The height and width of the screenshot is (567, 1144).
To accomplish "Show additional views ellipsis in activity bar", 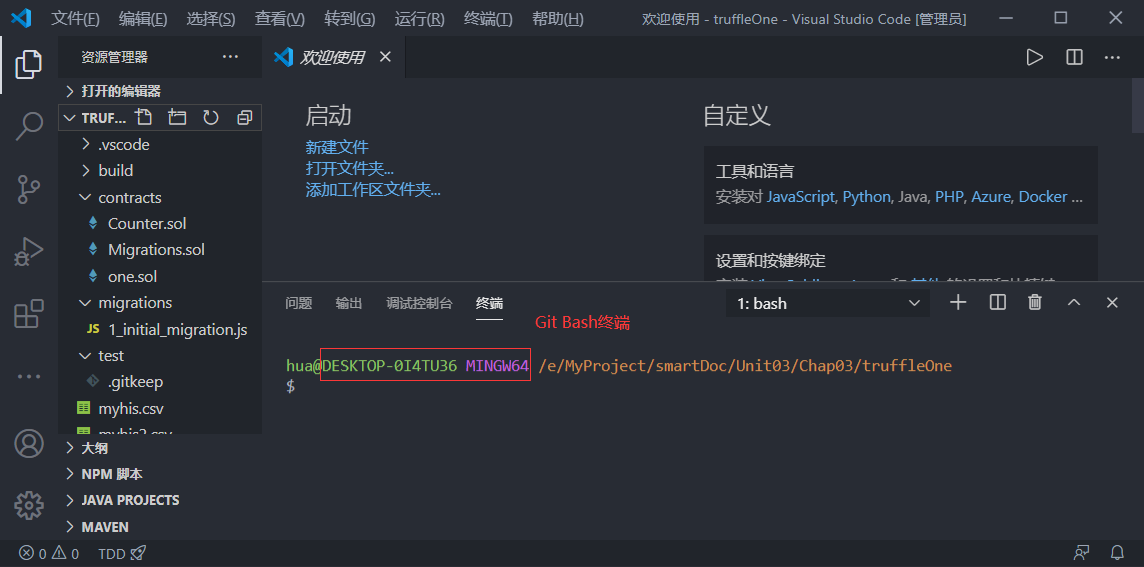I will [x=28, y=377].
